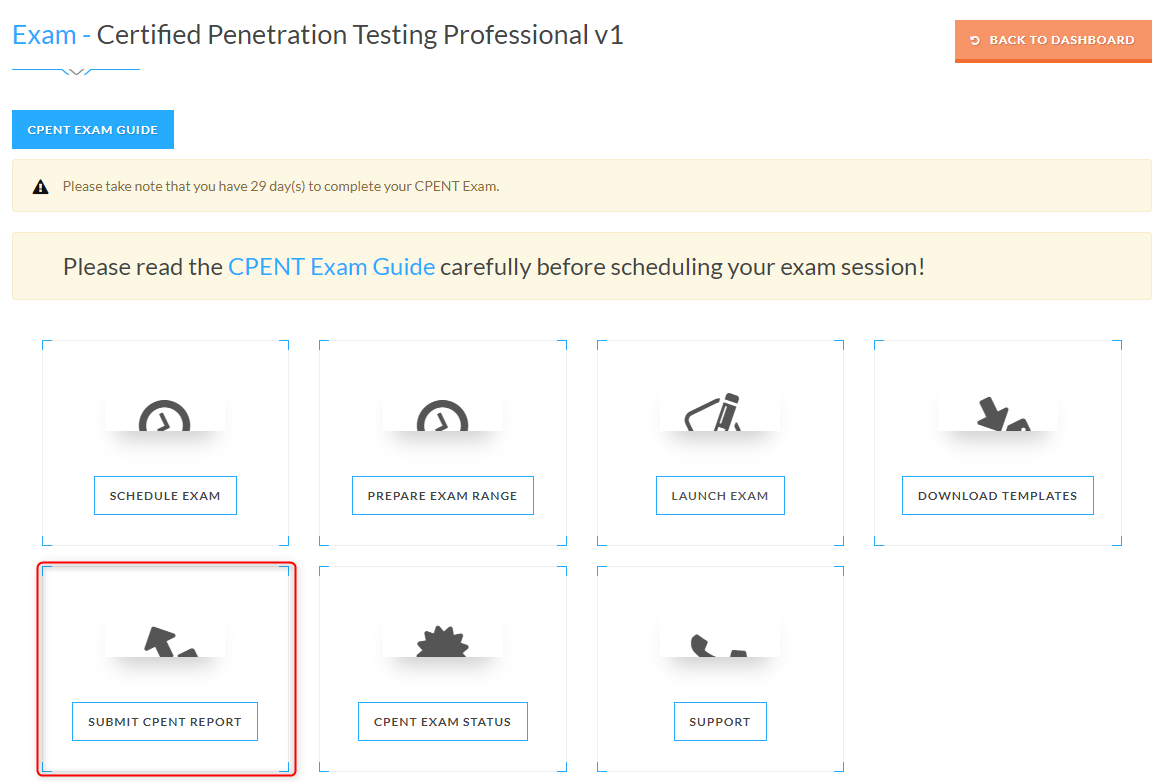Click the blue CPENT Exam Guide button
The width and height of the screenshot is (1166, 782).
(93, 130)
